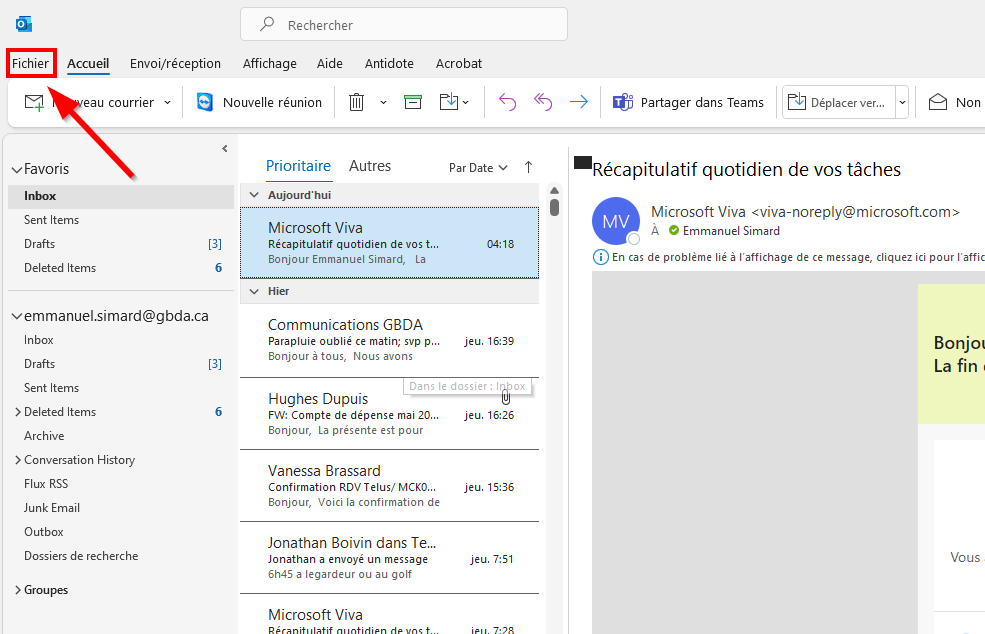
Task: Collapse the folder pane with chevron
Action: click(225, 149)
